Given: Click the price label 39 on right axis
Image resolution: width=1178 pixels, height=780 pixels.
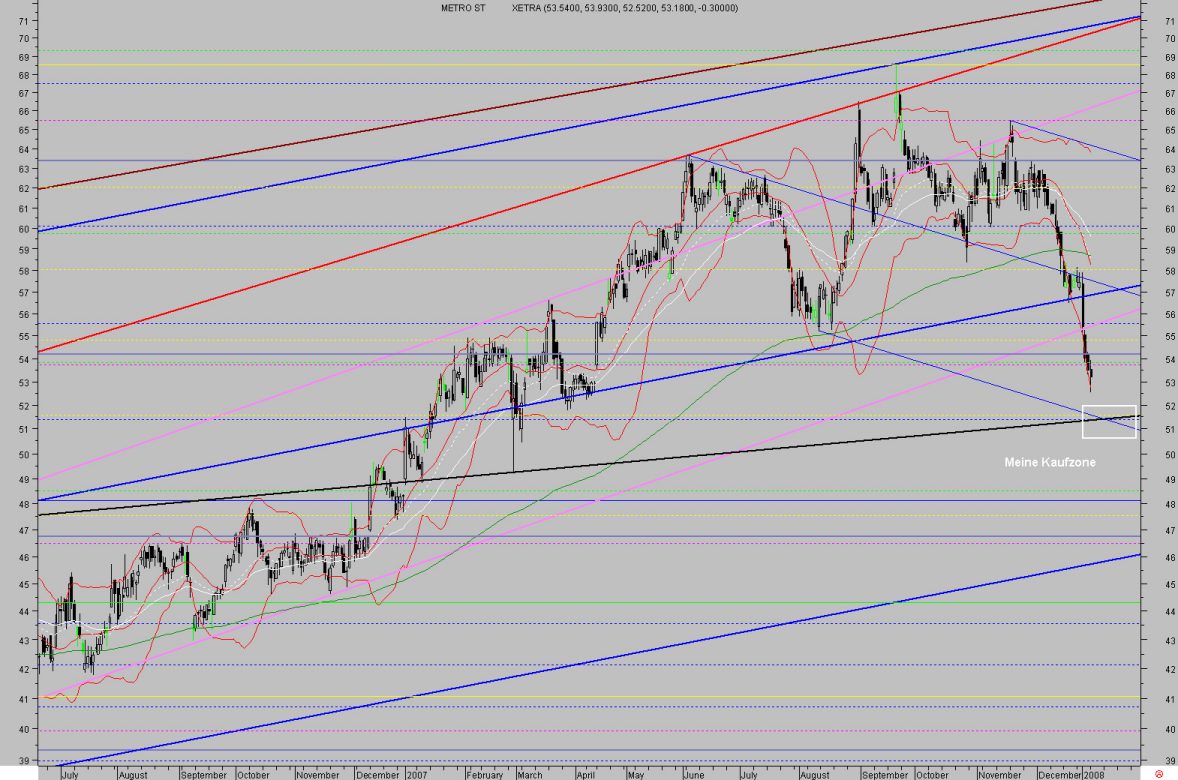Looking at the screenshot, I should (1170, 761).
